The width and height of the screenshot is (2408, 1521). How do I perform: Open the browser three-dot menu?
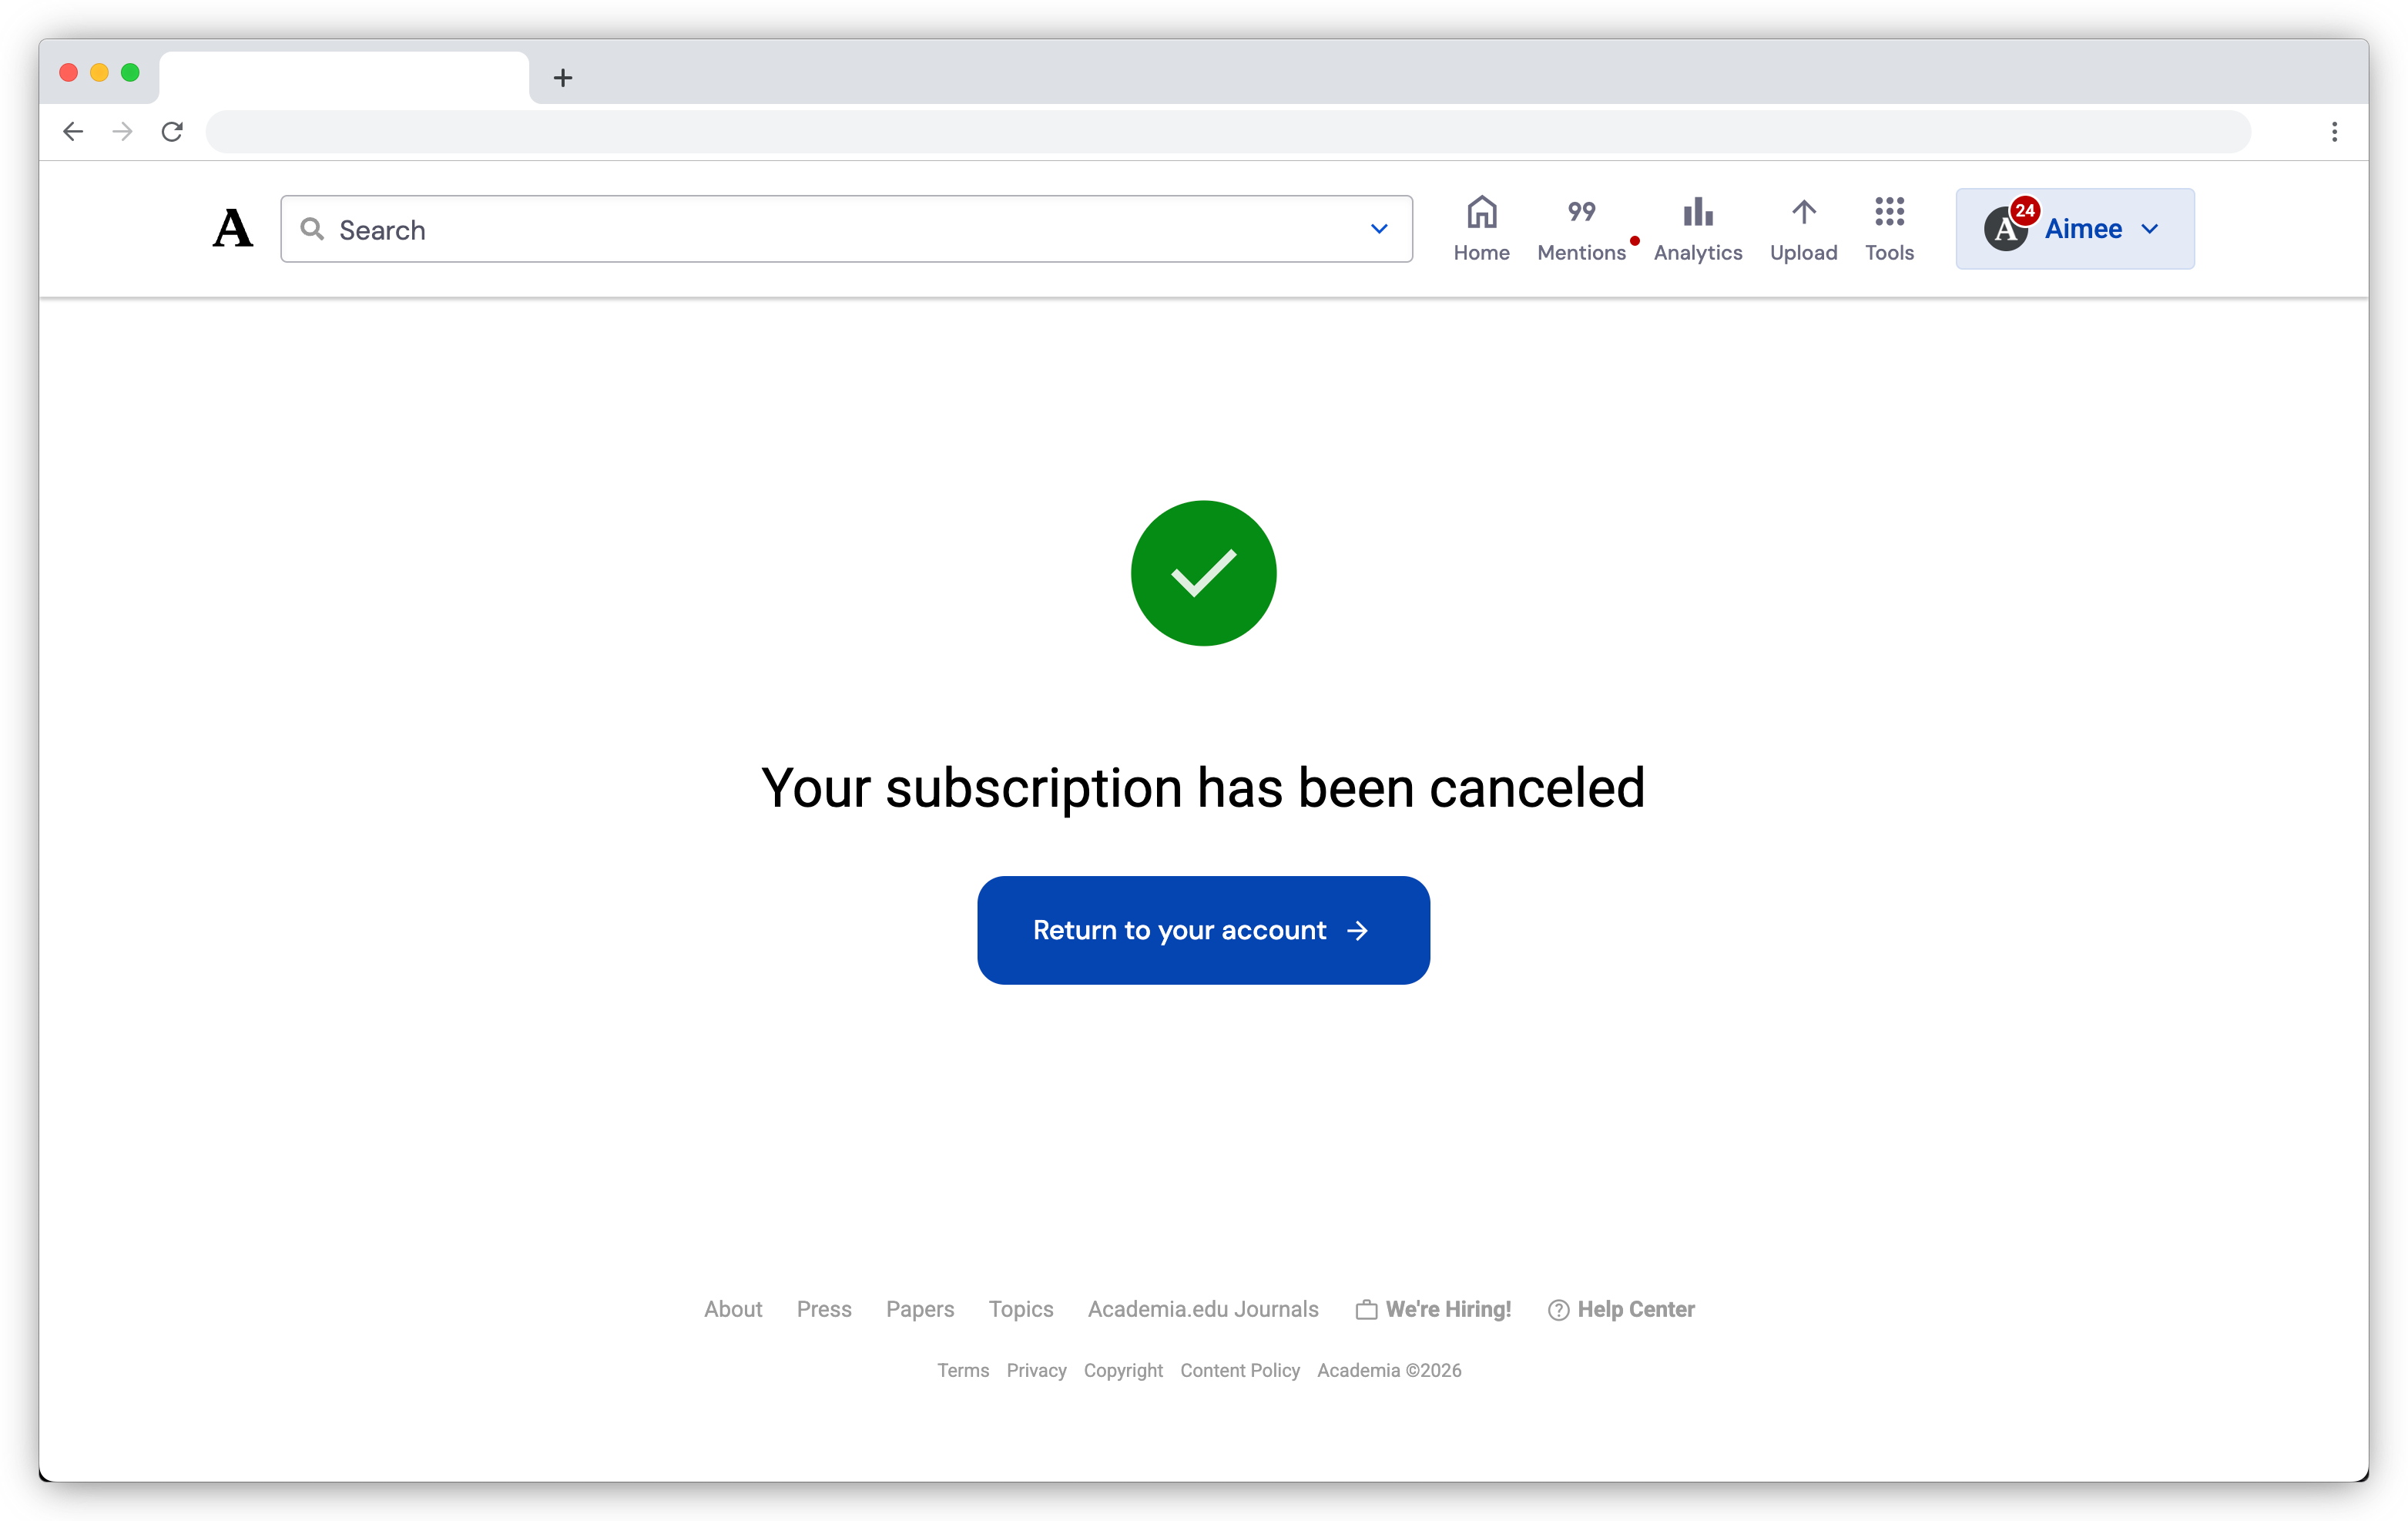pos(2334,132)
